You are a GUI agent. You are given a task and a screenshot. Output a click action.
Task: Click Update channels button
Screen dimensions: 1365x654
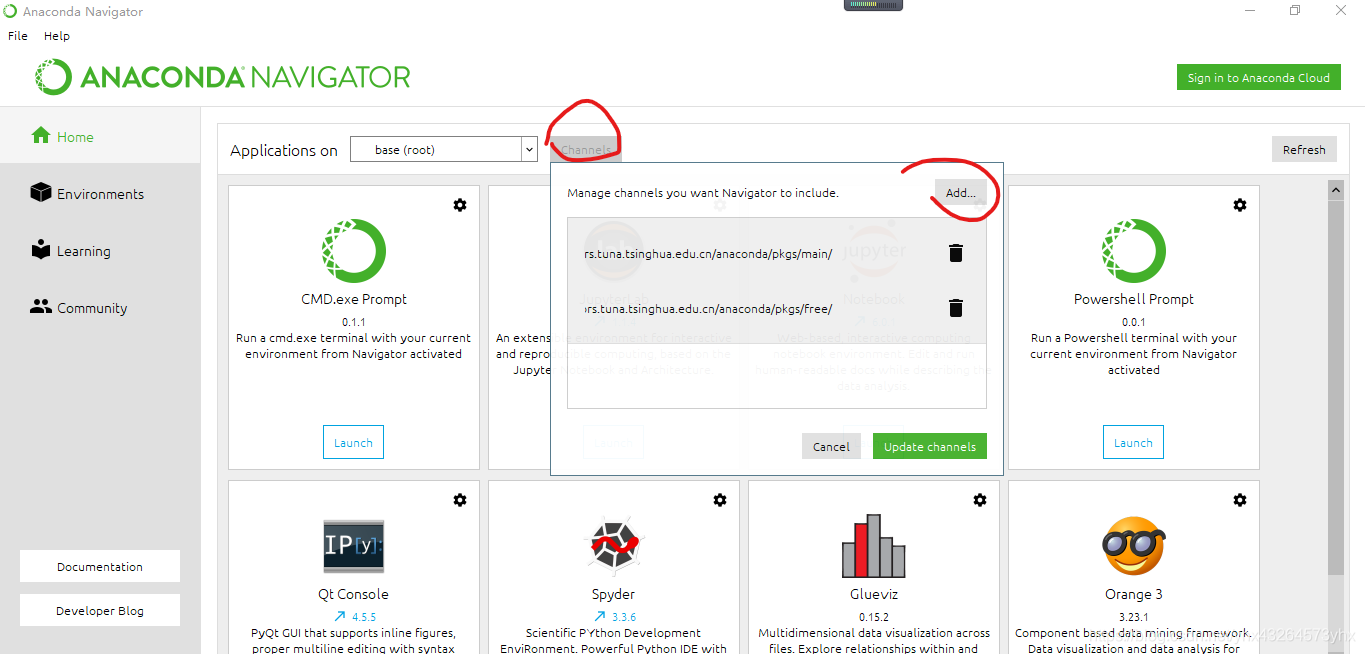[930, 446]
